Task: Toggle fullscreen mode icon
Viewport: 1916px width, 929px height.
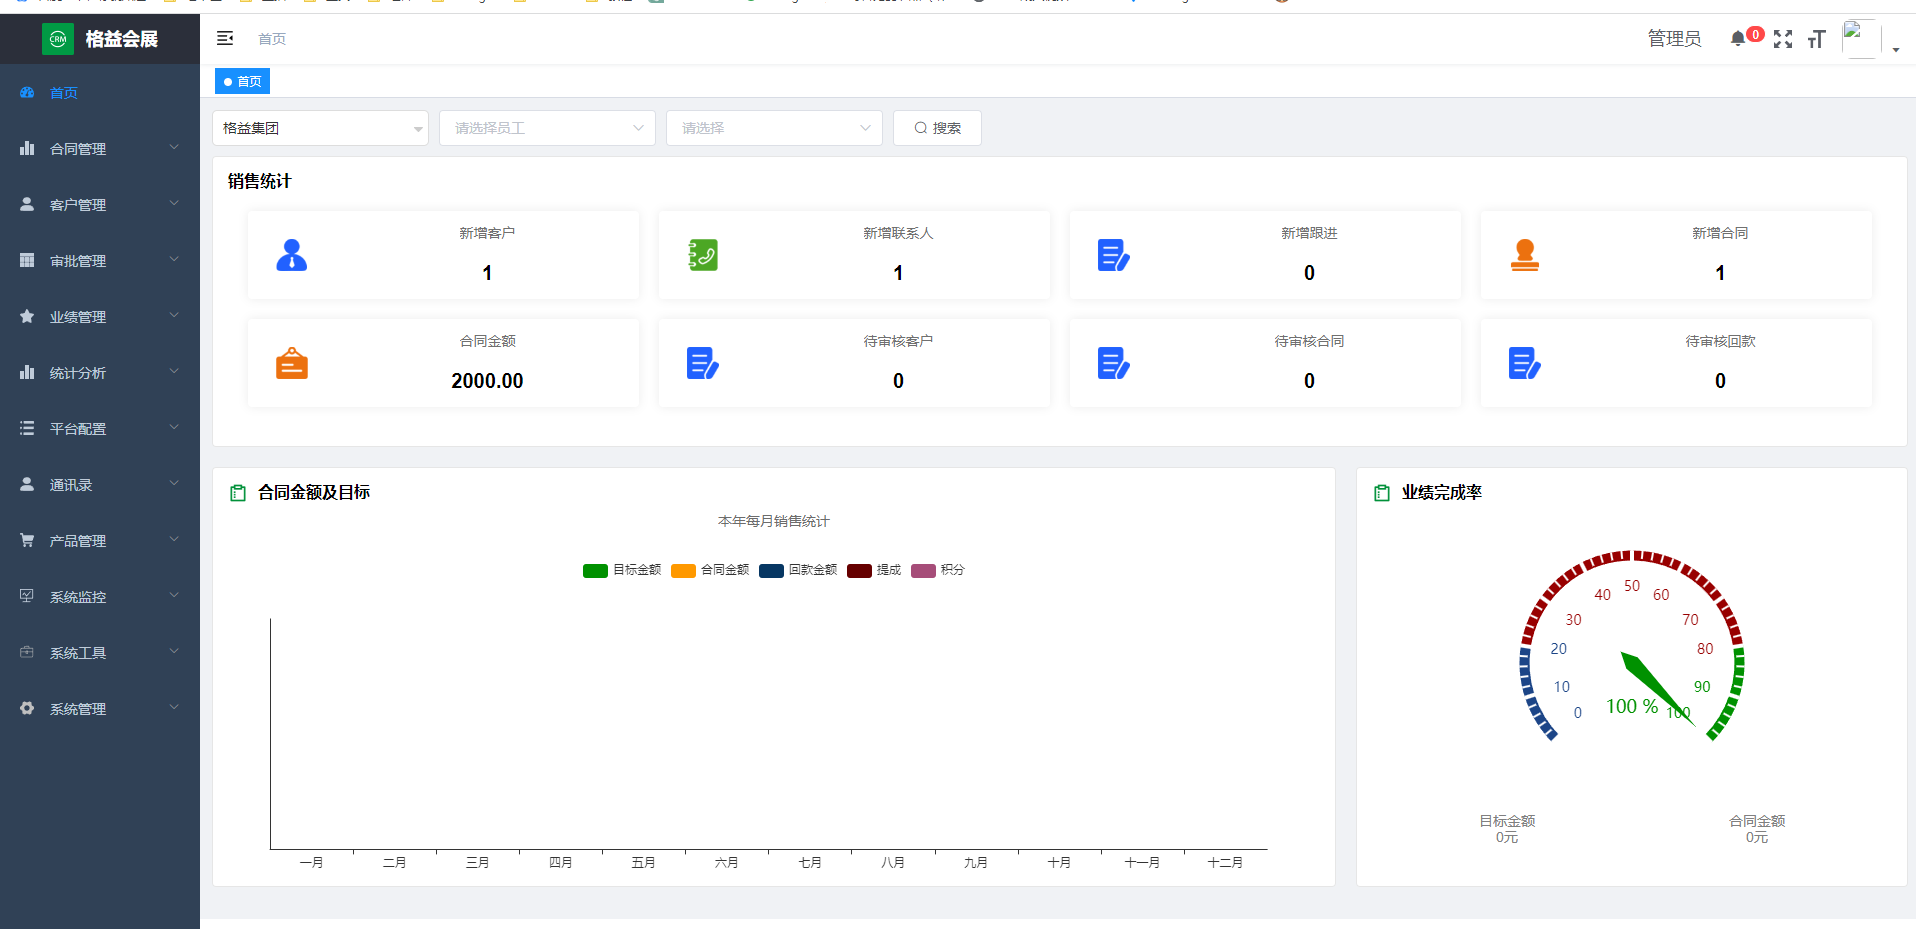Action: coord(1783,39)
